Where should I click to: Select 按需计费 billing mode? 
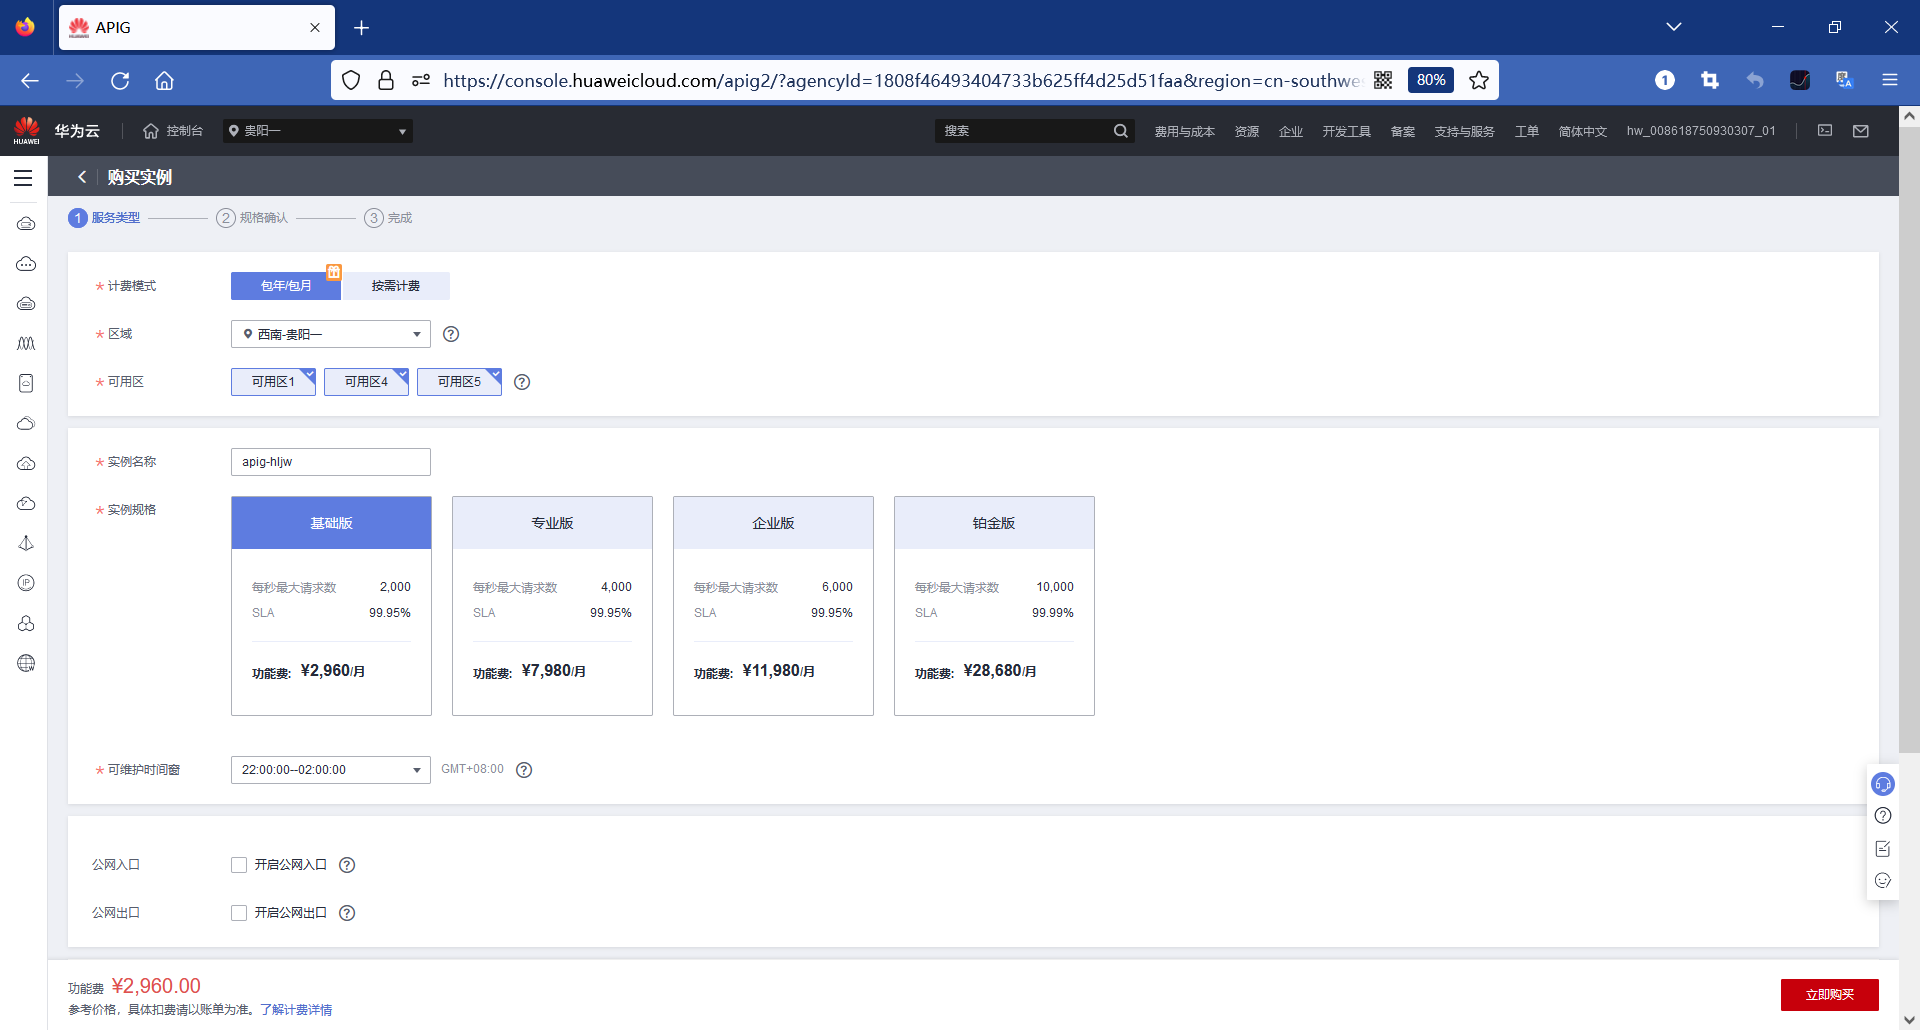click(396, 286)
